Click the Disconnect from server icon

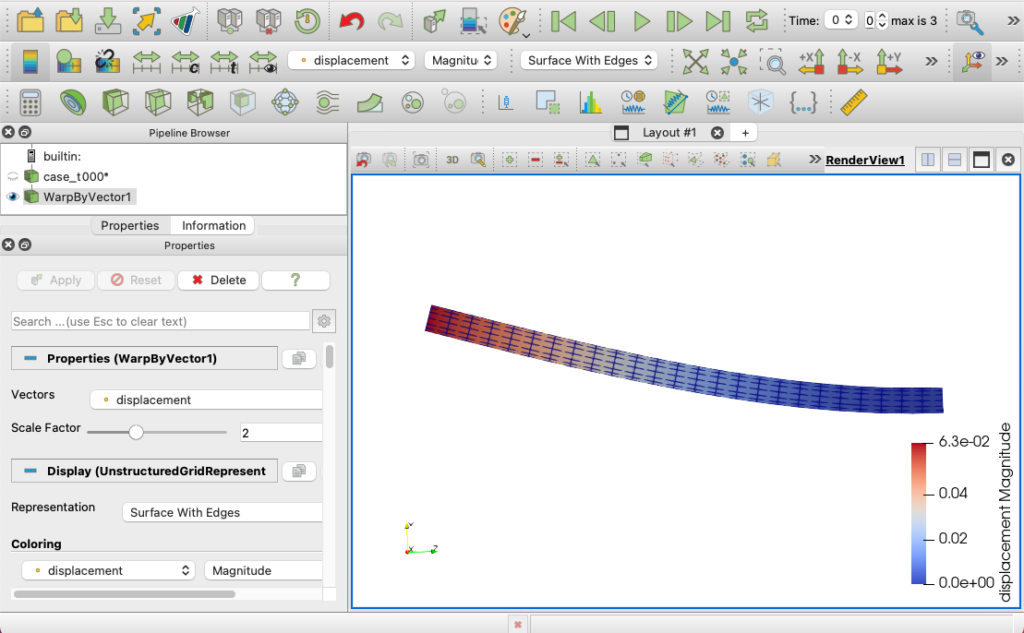268,21
